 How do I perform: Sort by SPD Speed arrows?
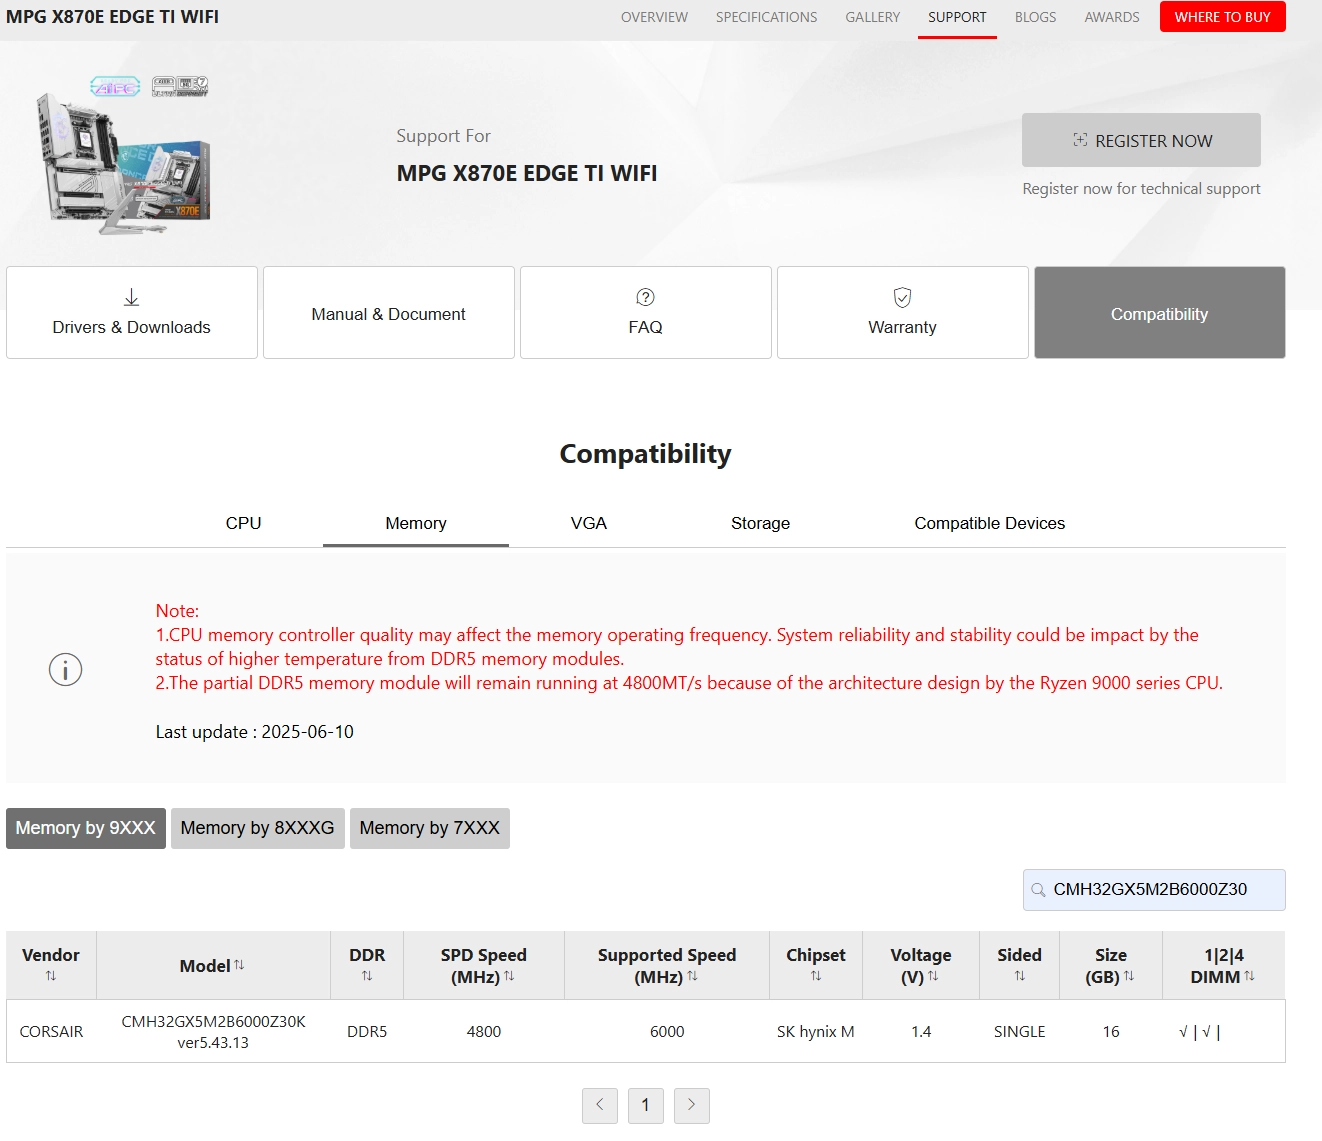509,976
